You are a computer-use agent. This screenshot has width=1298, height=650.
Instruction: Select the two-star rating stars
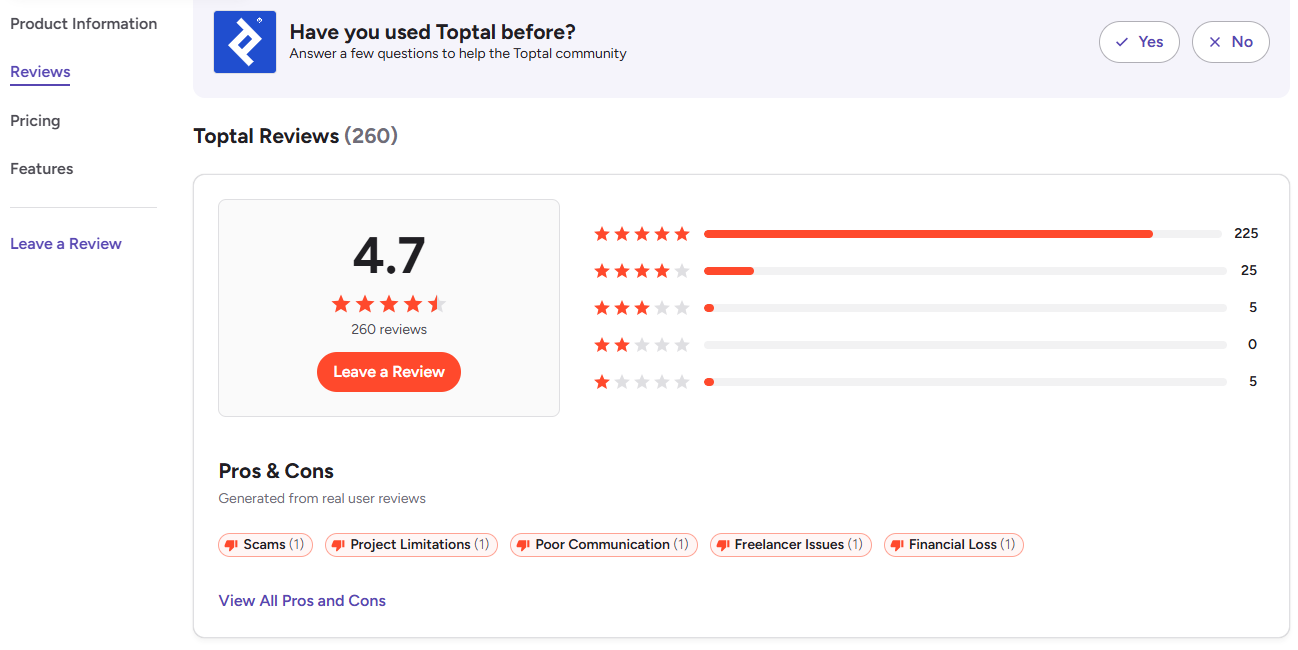[642, 345]
